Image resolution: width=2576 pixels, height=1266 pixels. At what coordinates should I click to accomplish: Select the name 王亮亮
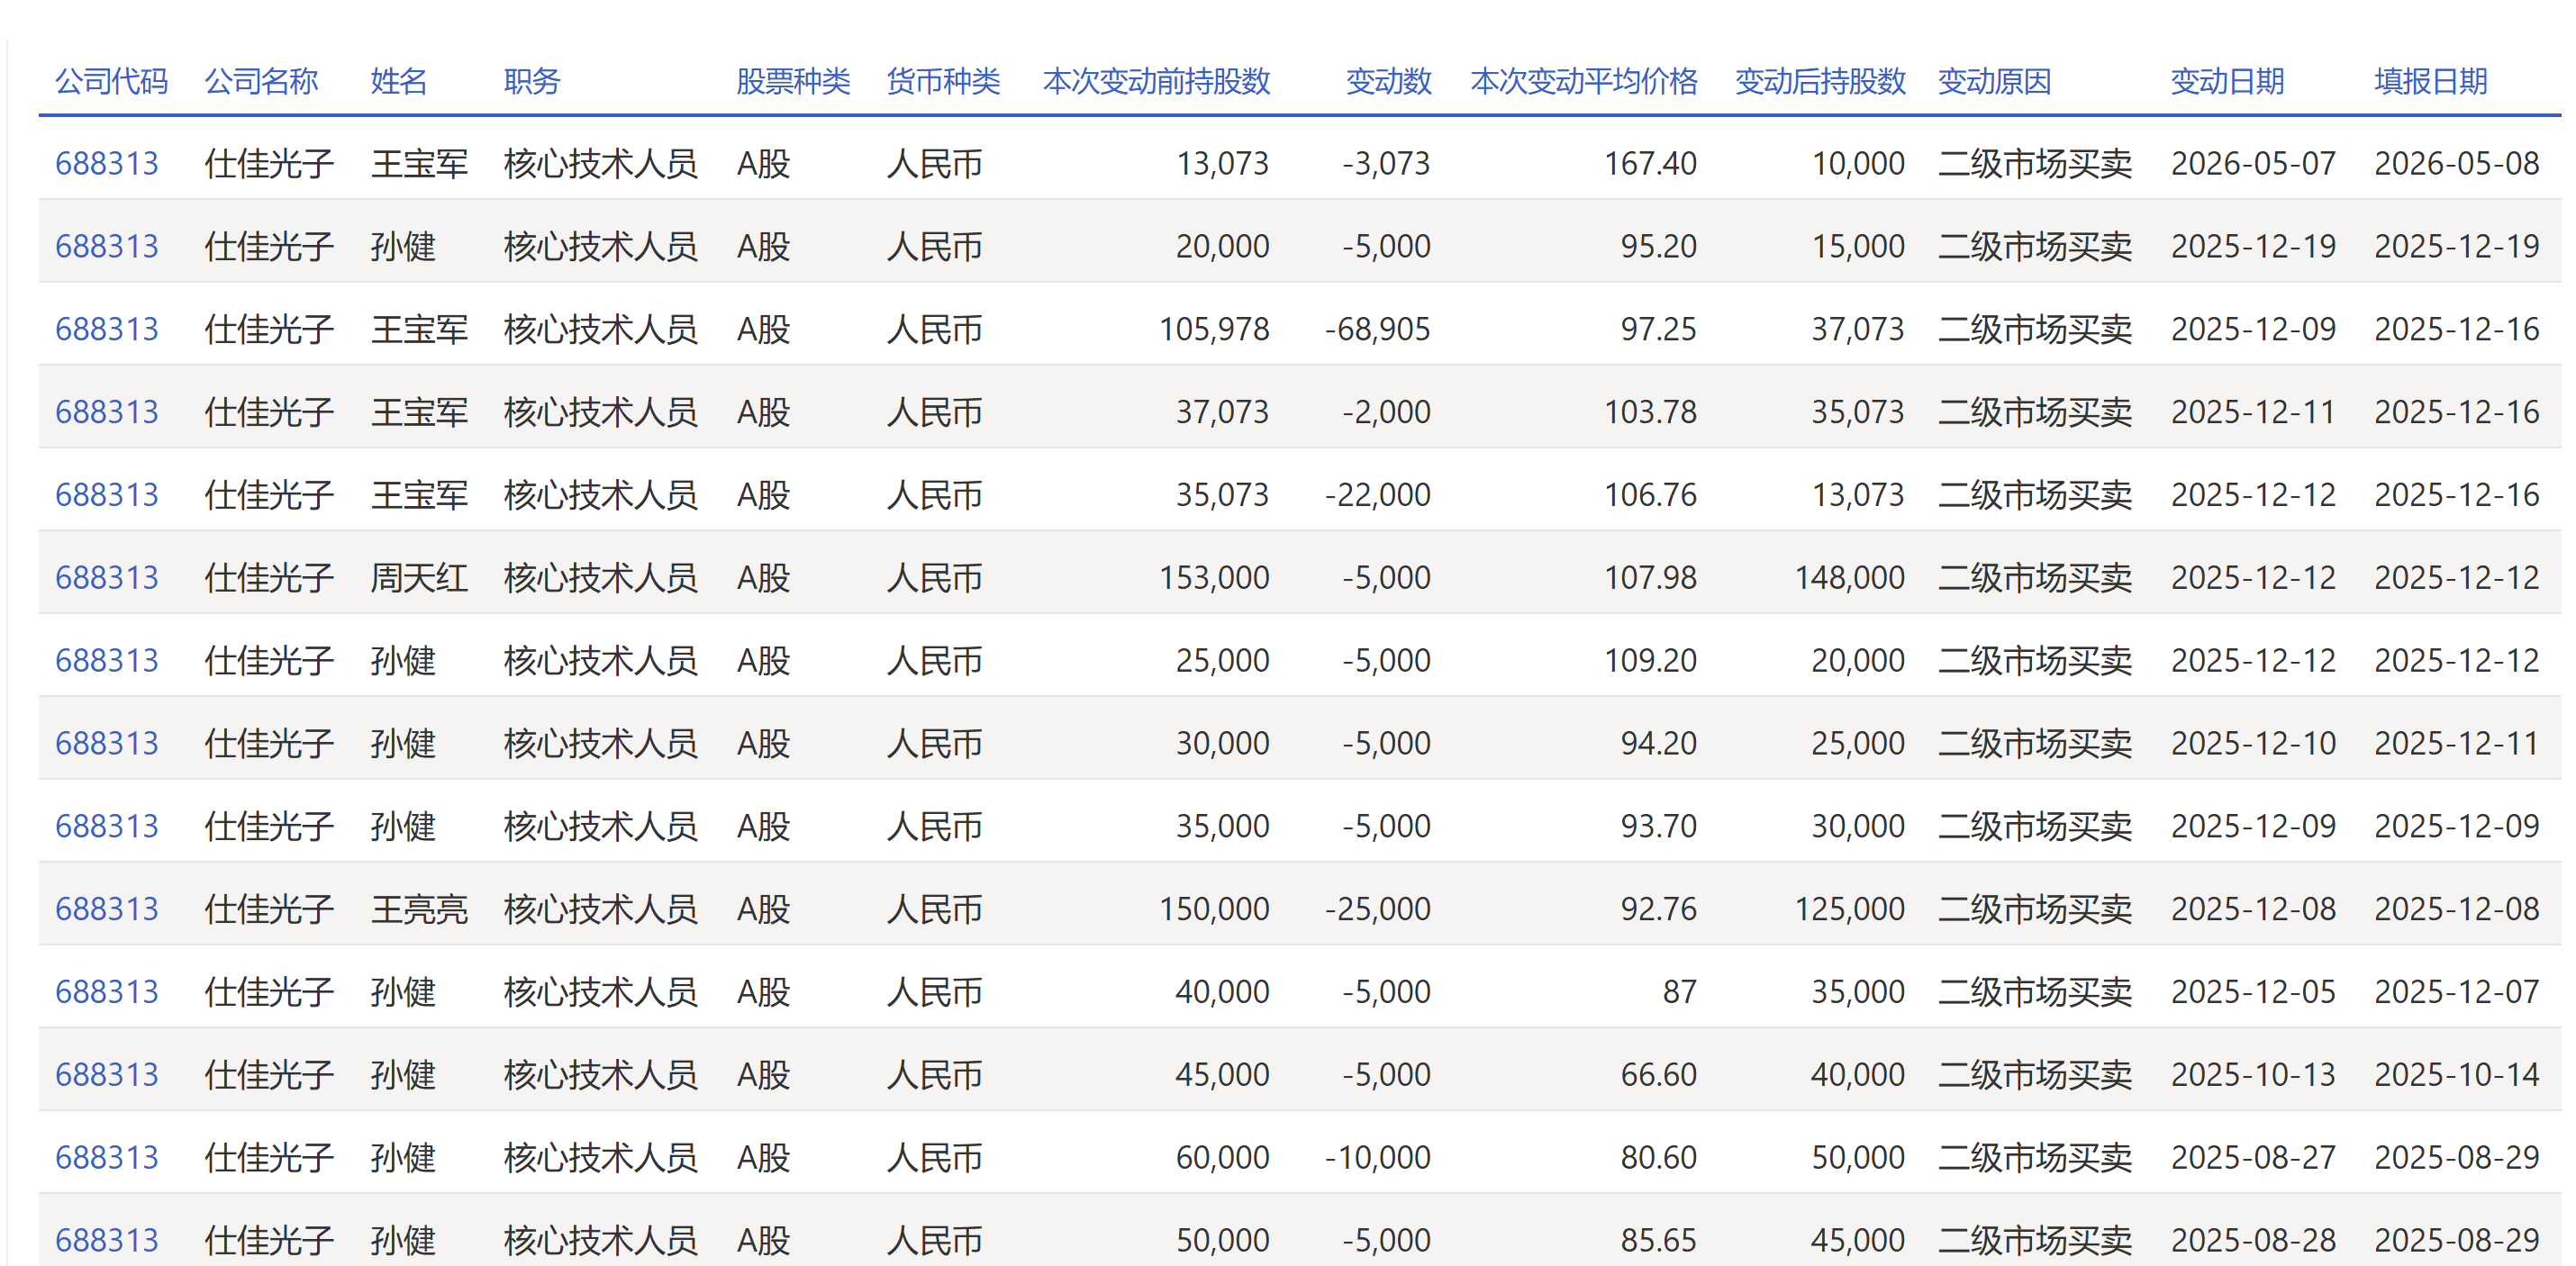pyautogui.click(x=419, y=909)
